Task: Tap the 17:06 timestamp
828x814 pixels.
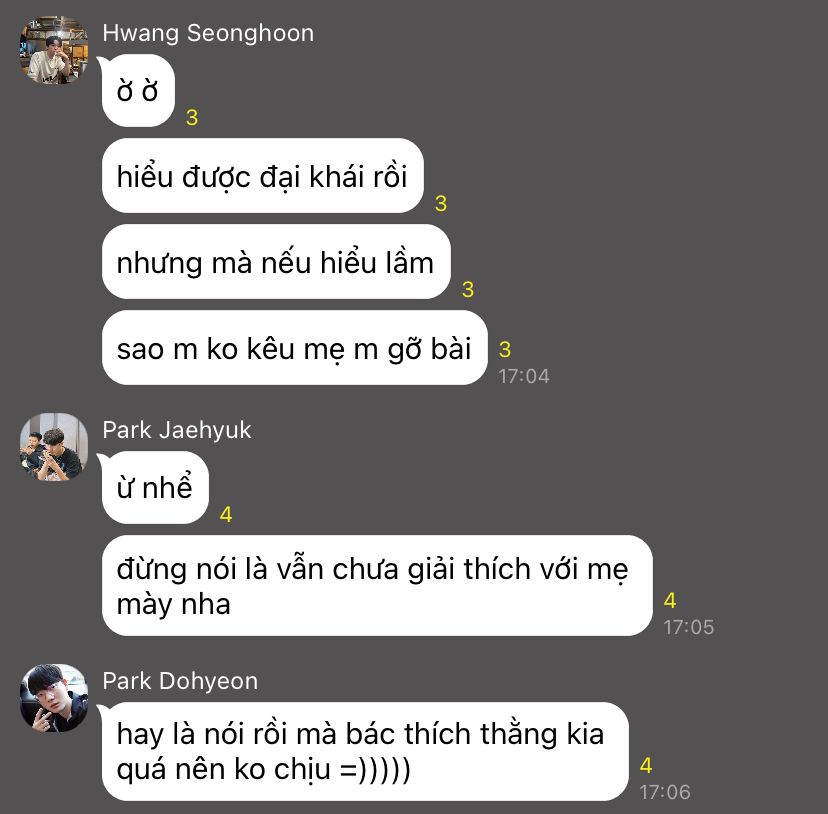Action: 665,792
